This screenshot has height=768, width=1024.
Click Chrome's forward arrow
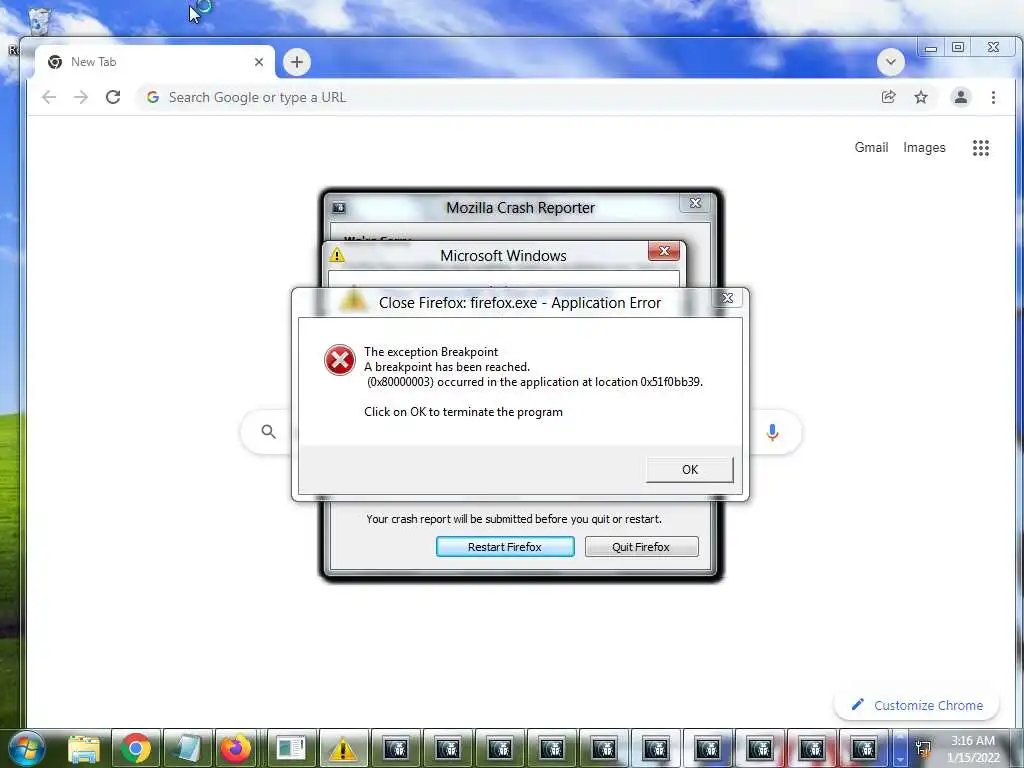point(80,97)
